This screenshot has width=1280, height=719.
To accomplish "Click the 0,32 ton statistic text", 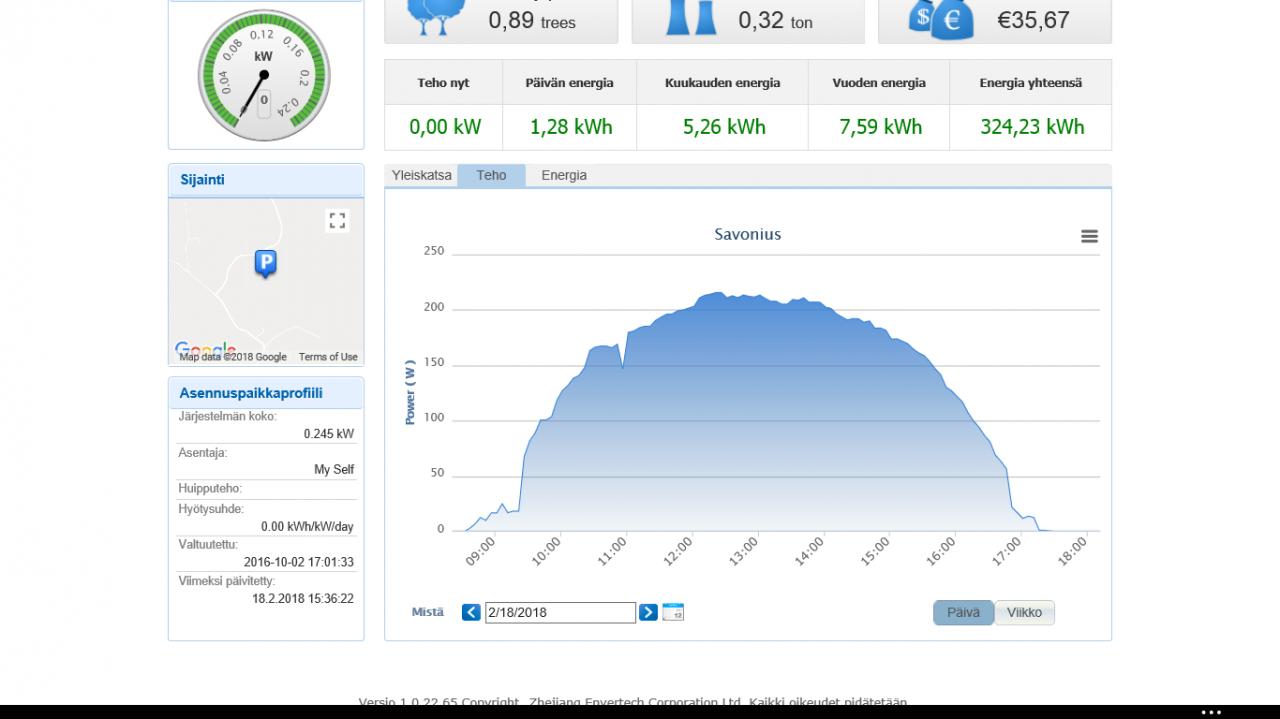I will 775,20.
